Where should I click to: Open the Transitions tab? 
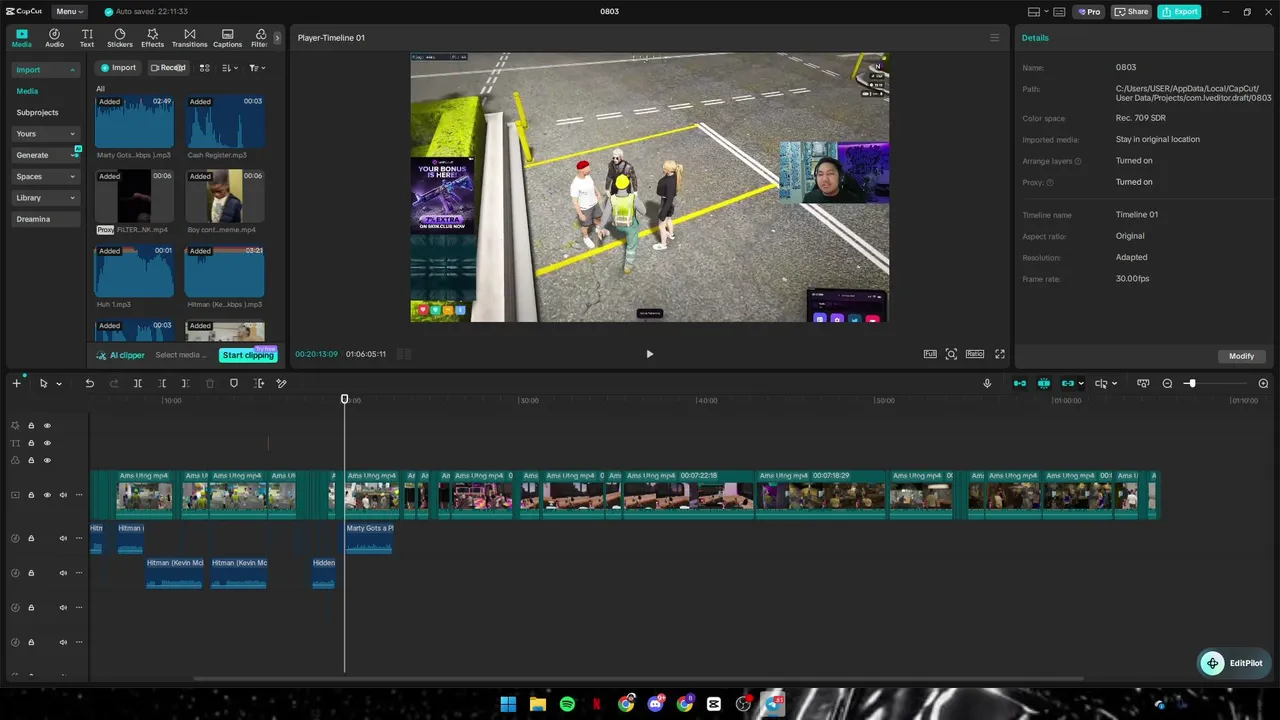189,38
